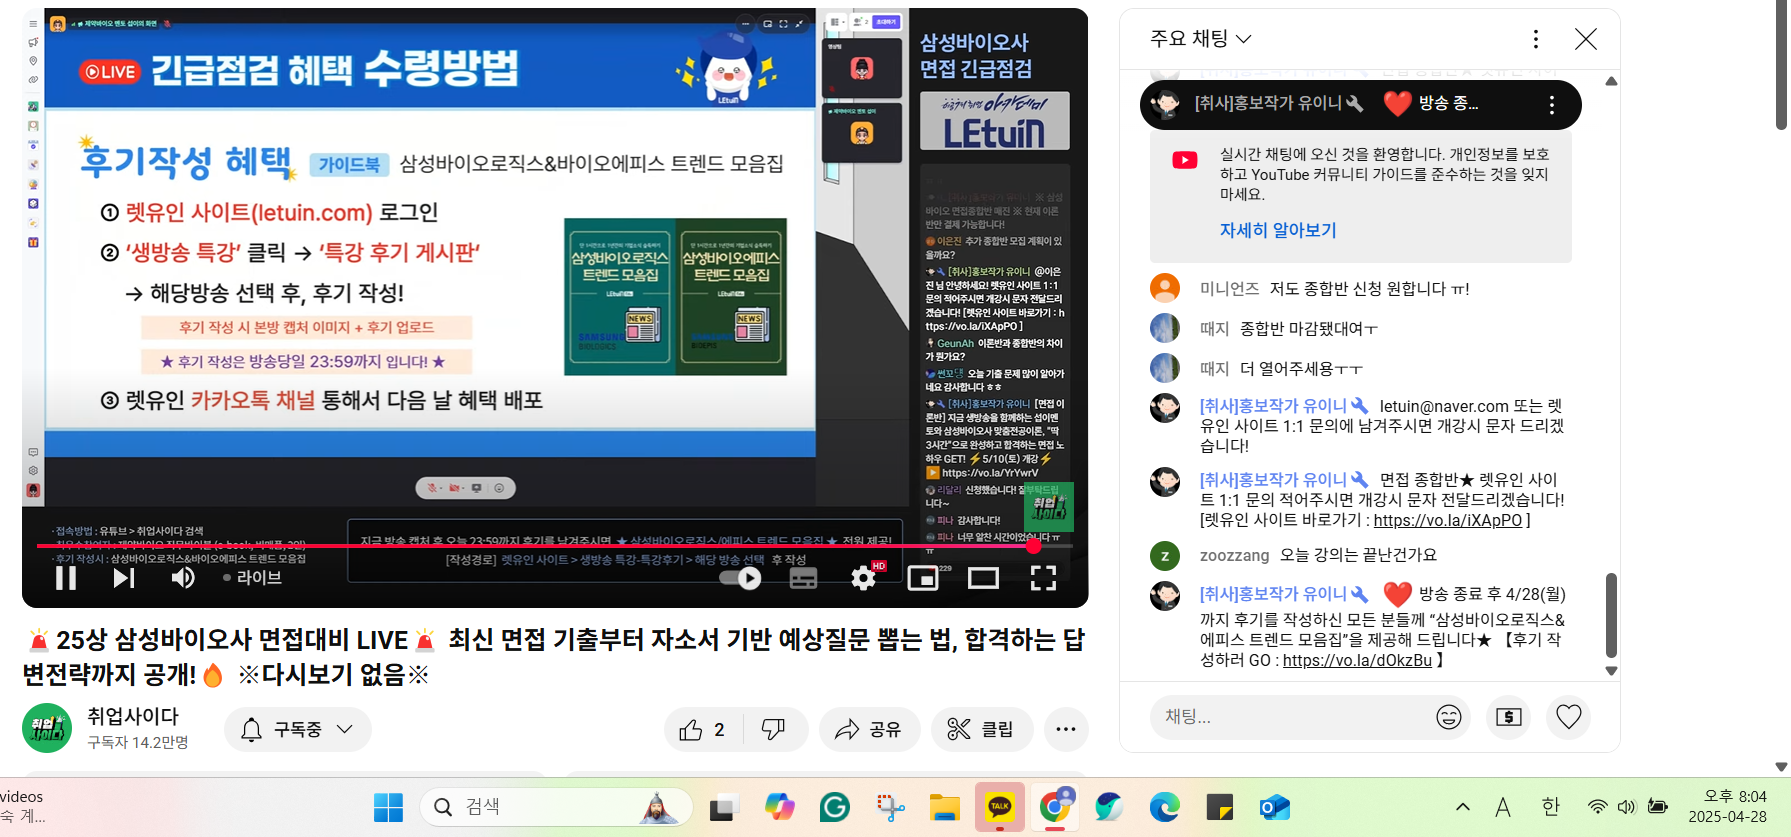Open video settings gear icon
Image resolution: width=1791 pixels, height=837 pixels.
pyautogui.click(x=863, y=578)
